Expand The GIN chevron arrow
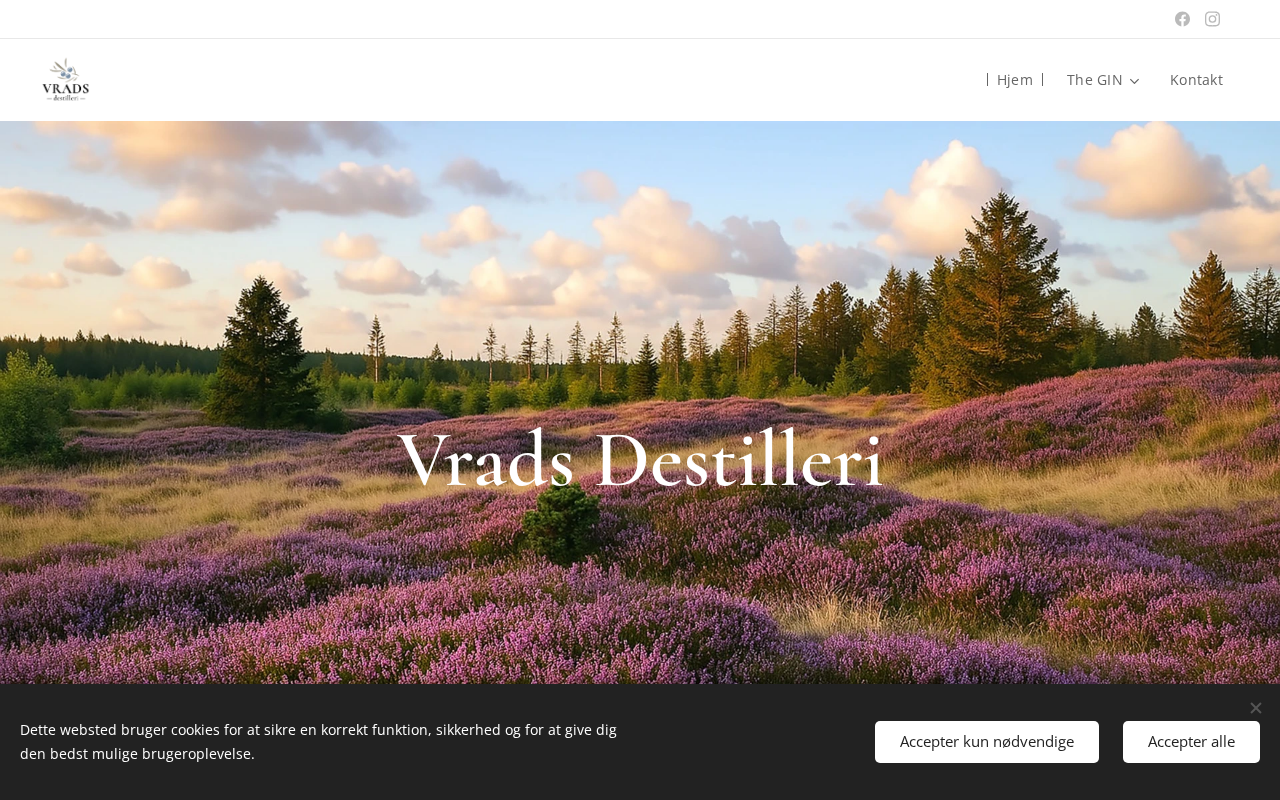The width and height of the screenshot is (1280, 800). click(1134, 81)
